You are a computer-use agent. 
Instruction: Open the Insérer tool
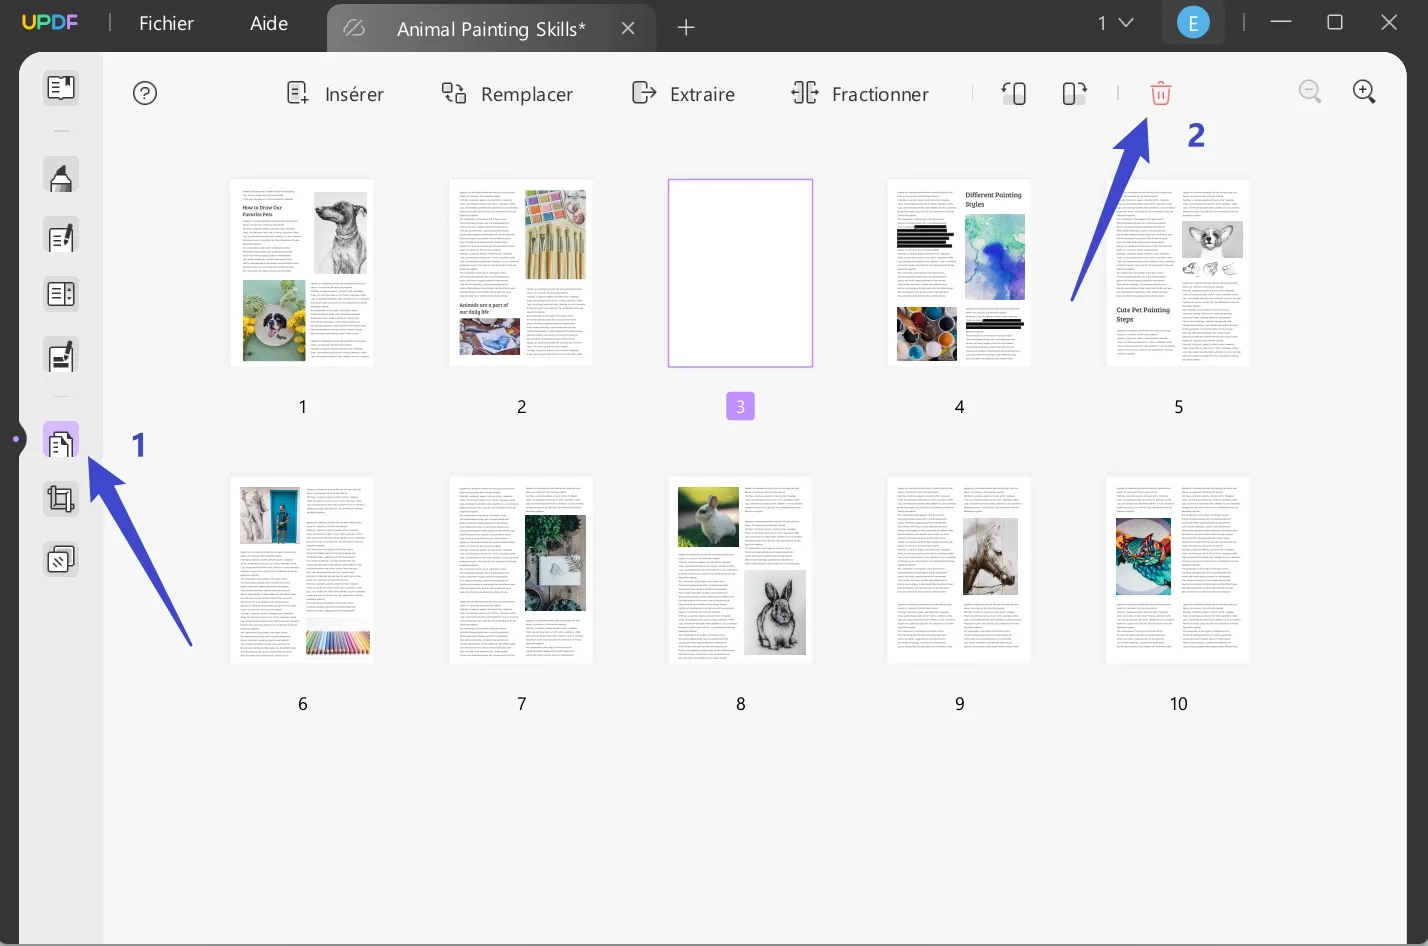coord(335,93)
